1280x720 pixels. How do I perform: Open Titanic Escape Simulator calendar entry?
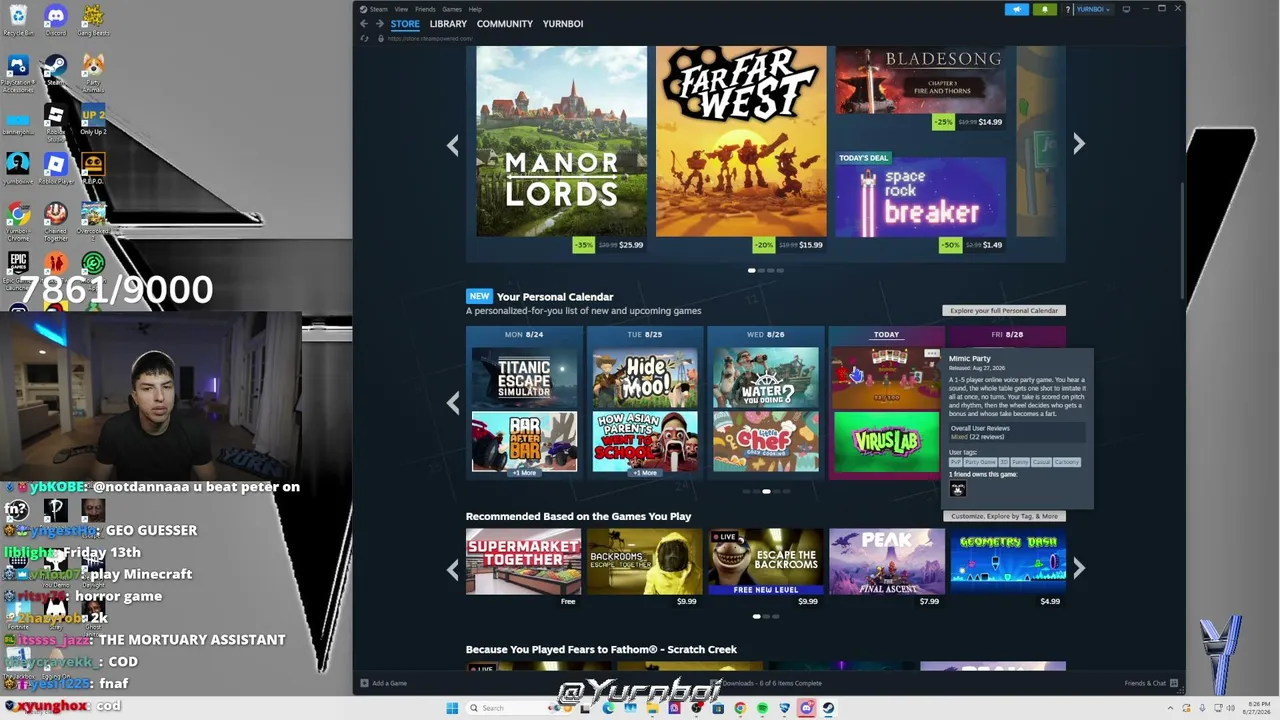(524, 377)
